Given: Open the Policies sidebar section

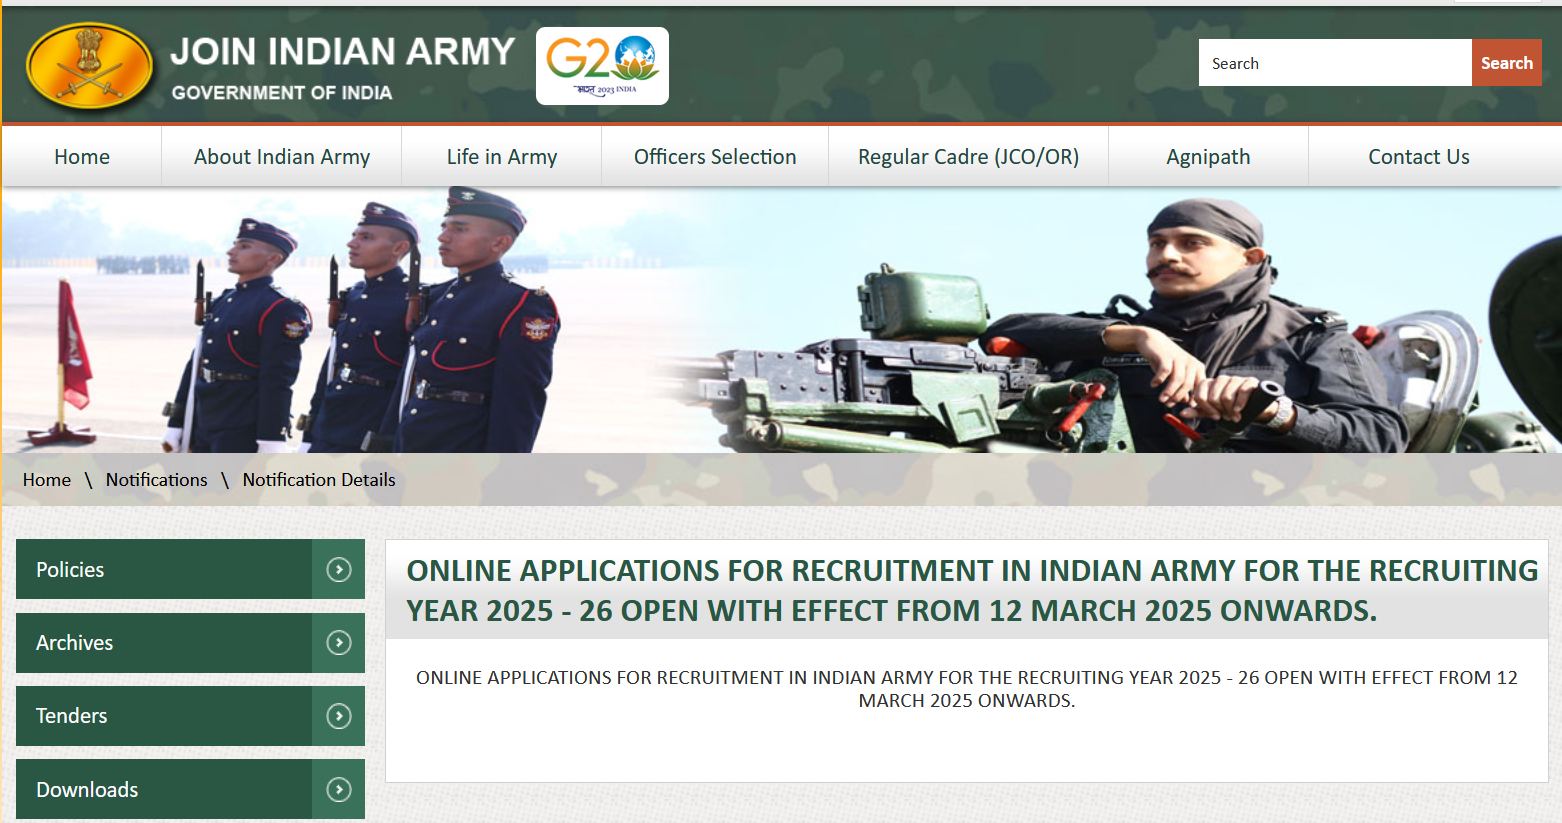Looking at the screenshot, I should 190,569.
